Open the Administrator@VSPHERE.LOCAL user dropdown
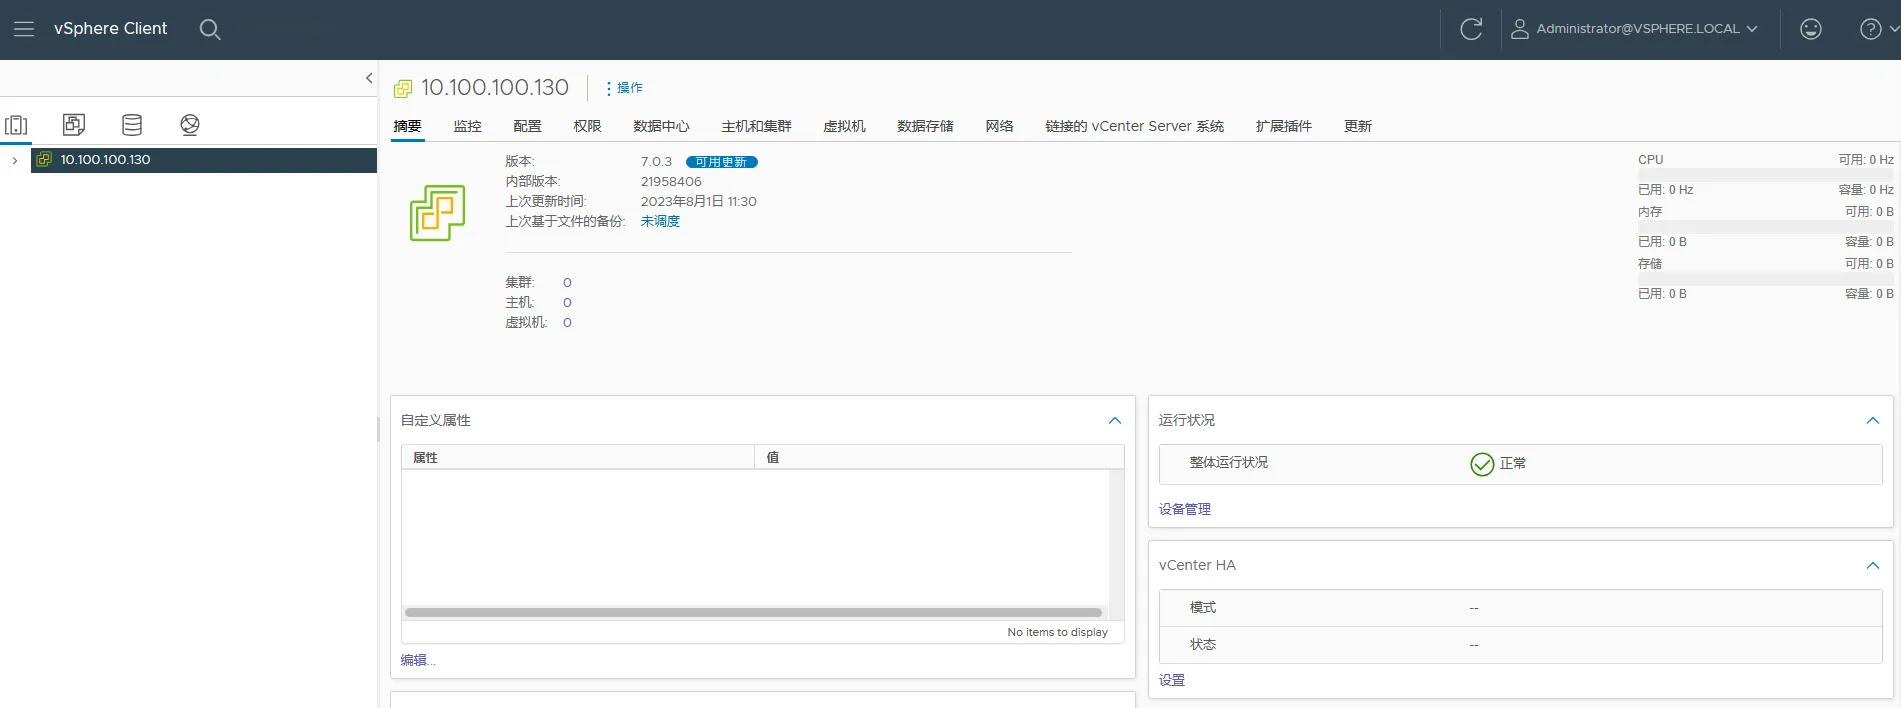Image resolution: width=1901 pixels, height=708 pixels. (x=1634, y=29)
